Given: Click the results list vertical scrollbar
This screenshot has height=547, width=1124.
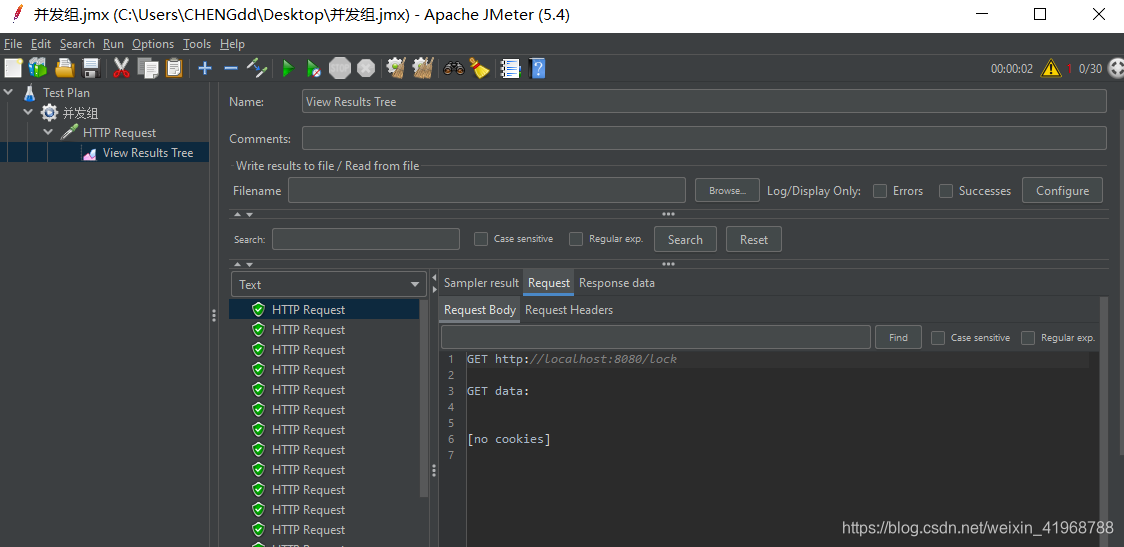Looking at the screenshot, I should (424, 398).
